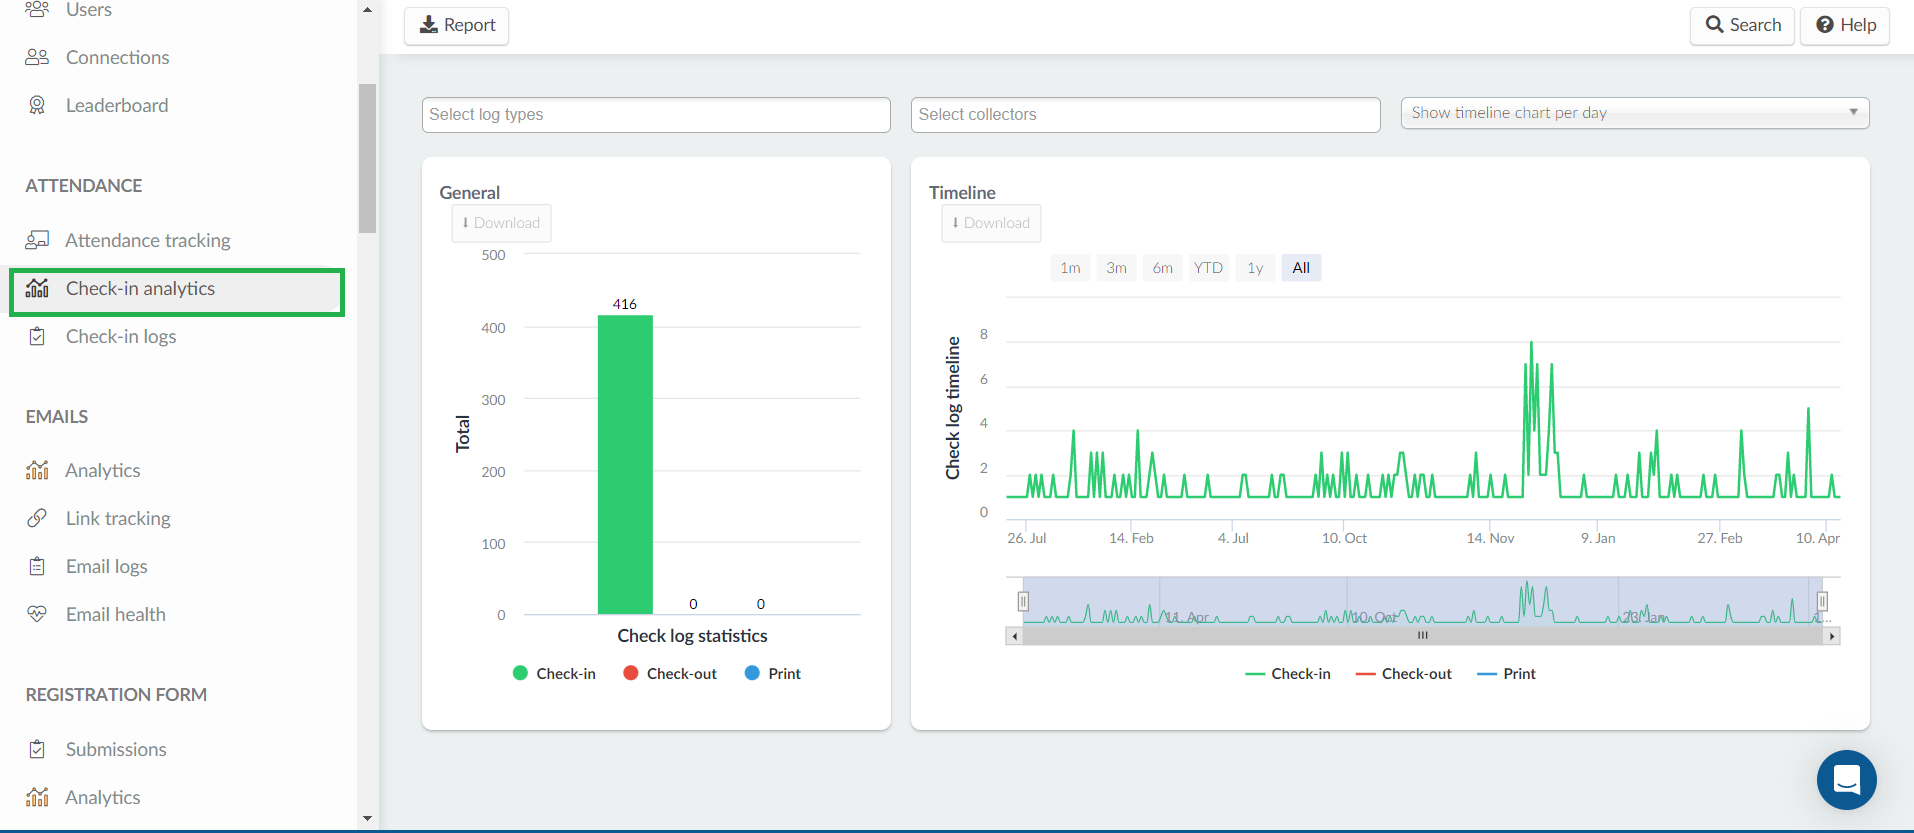Select the 3m time range
This screenshot has width=1914, height=833.
click(x=1116, y=268)
